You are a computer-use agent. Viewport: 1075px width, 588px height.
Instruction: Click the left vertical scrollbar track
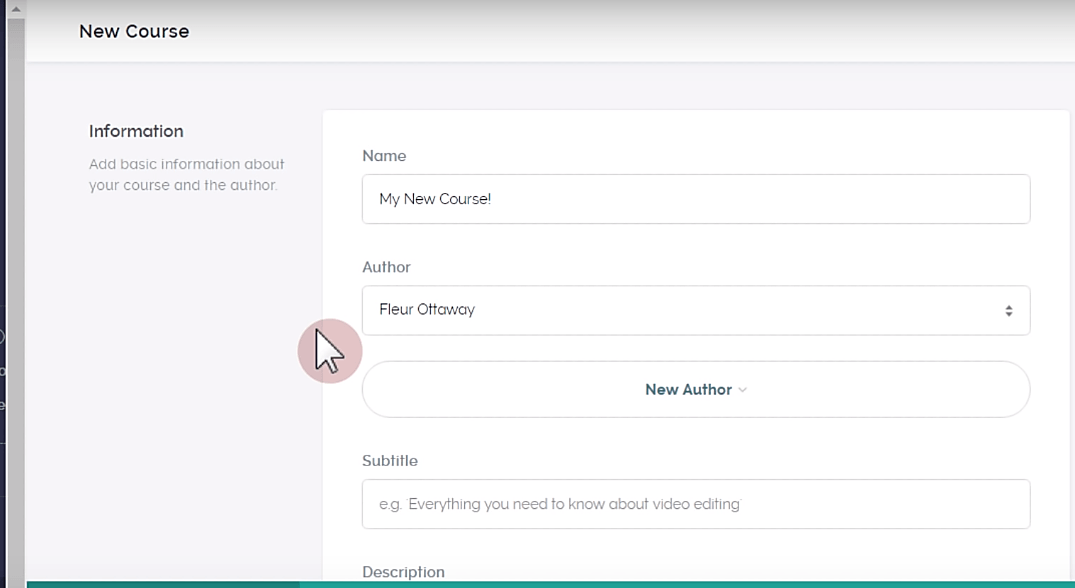pyautogui.click(x=15, y=300)
